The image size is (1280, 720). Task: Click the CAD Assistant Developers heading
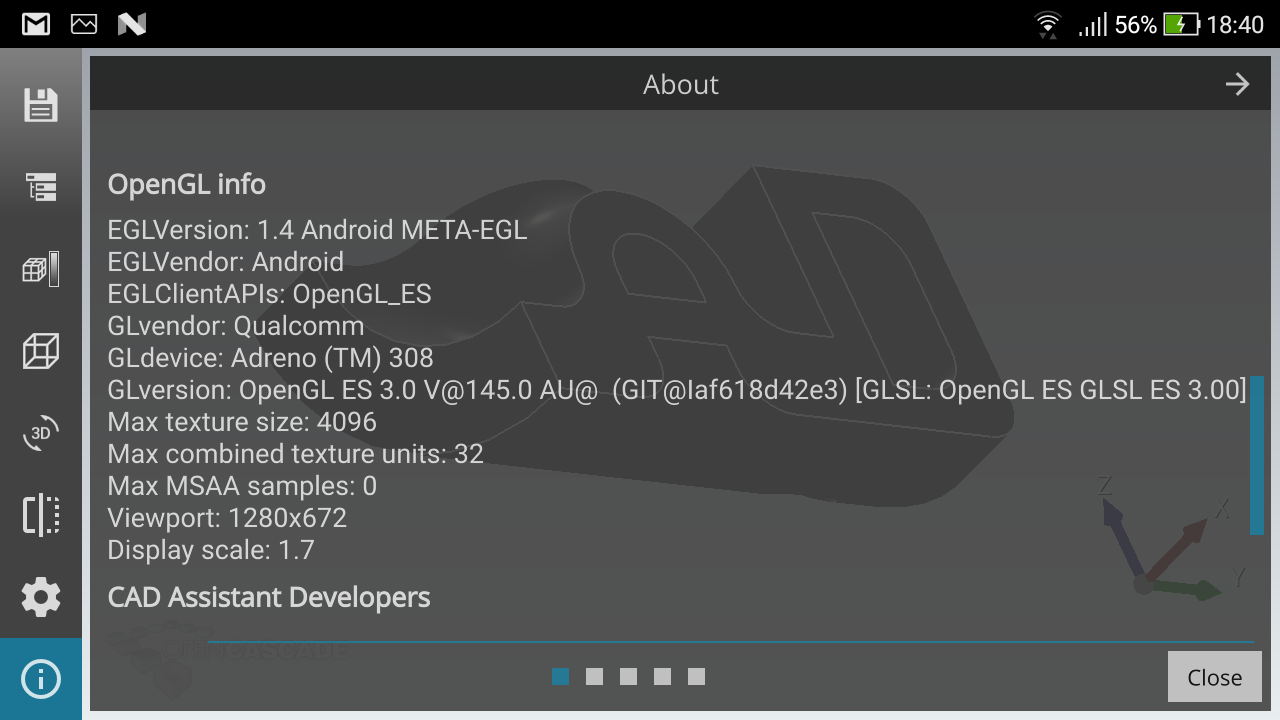[269, 597]
